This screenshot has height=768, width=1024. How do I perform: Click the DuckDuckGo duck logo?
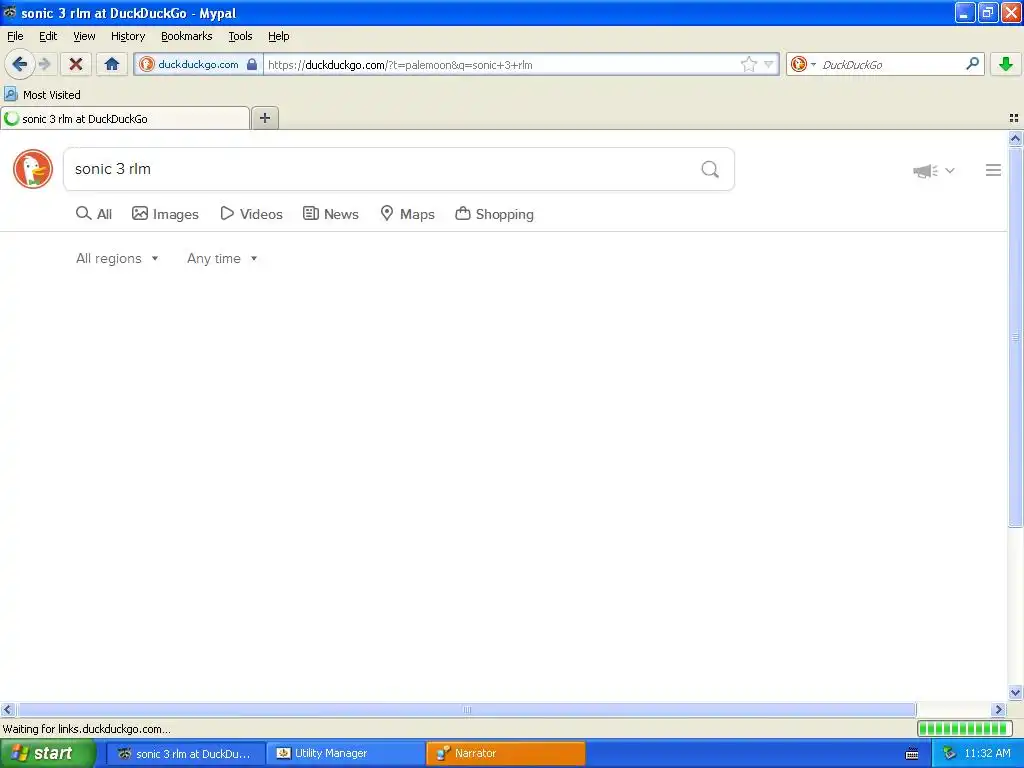(x=33, y=169)
